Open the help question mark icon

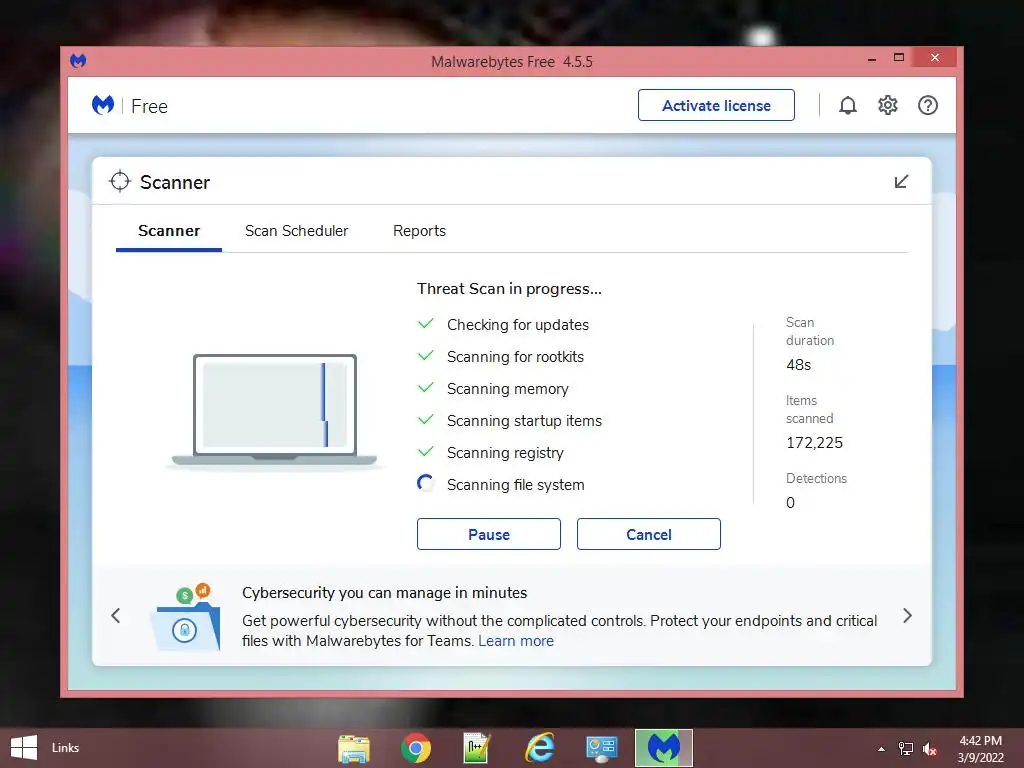coord(927,105)
